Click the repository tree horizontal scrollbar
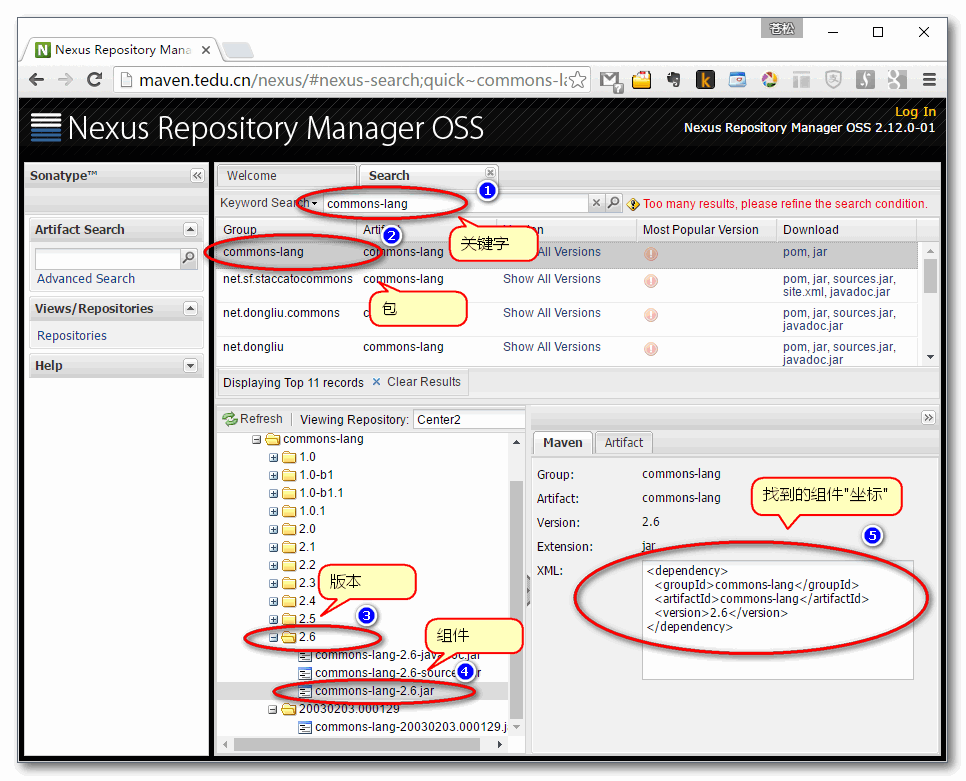Viewport: 966px width, 781px height. tap(357, 745)
